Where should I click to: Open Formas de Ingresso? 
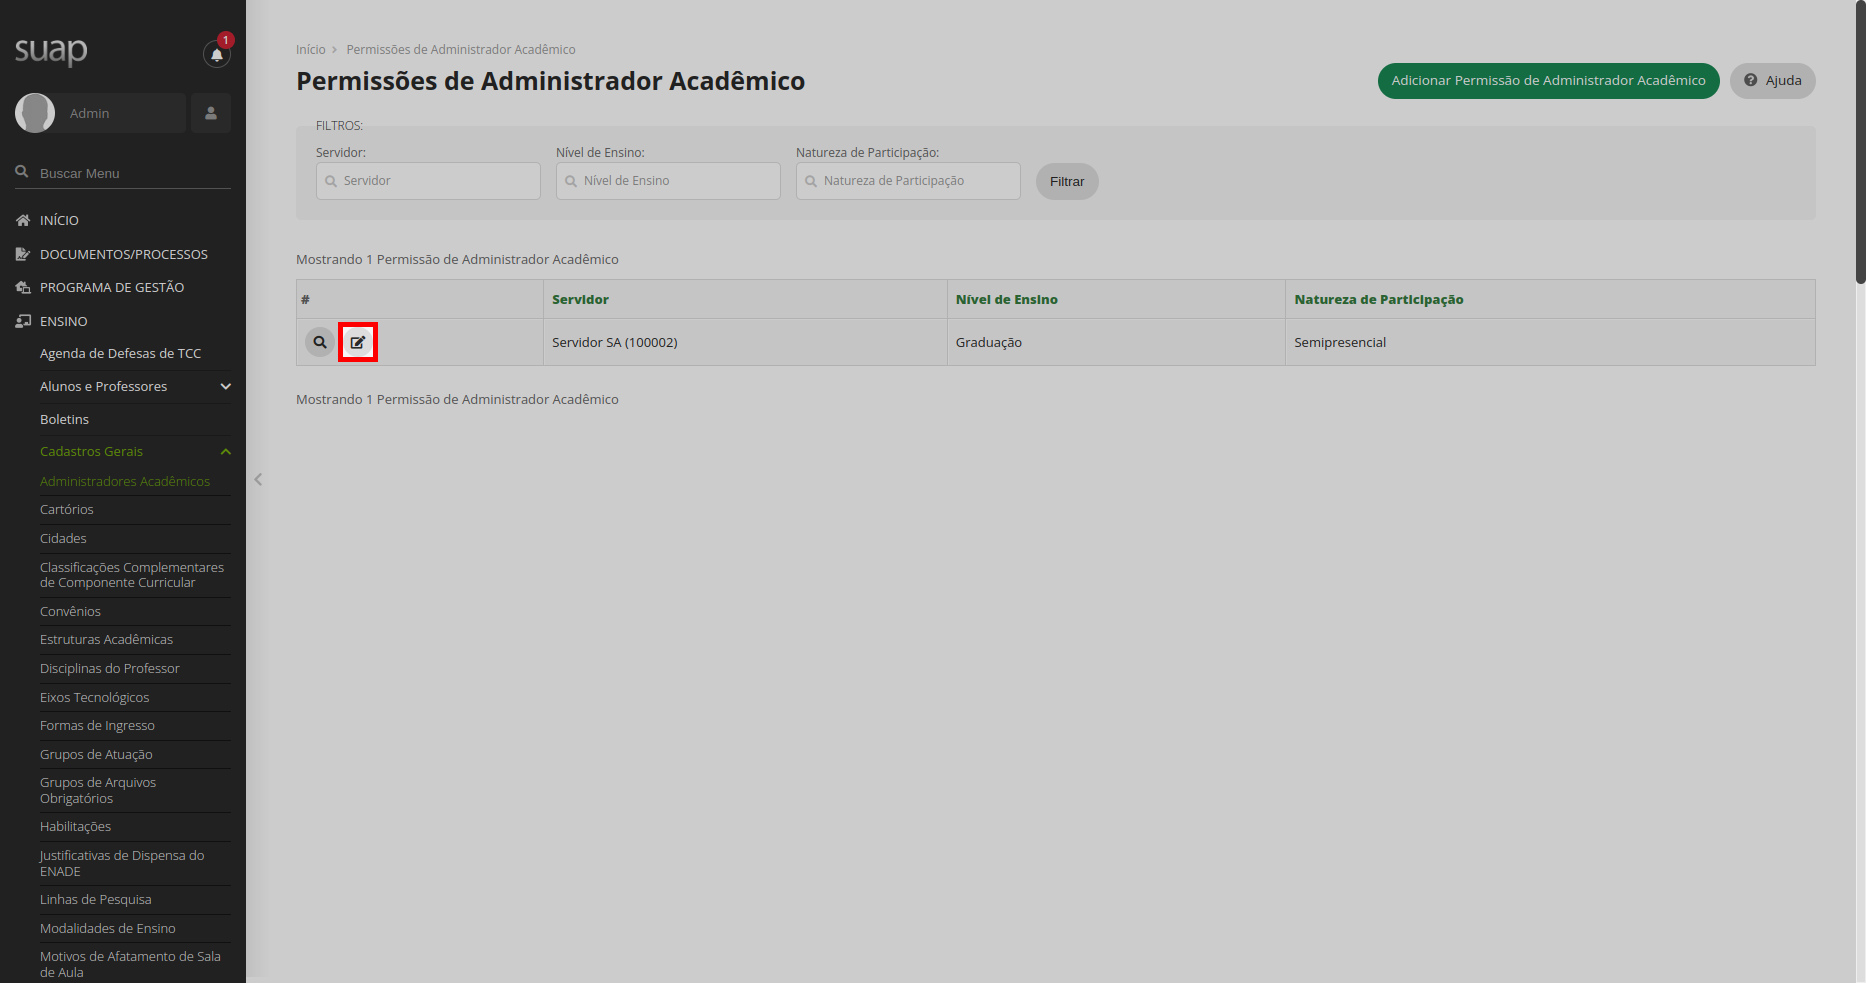(x=97, y=725)
